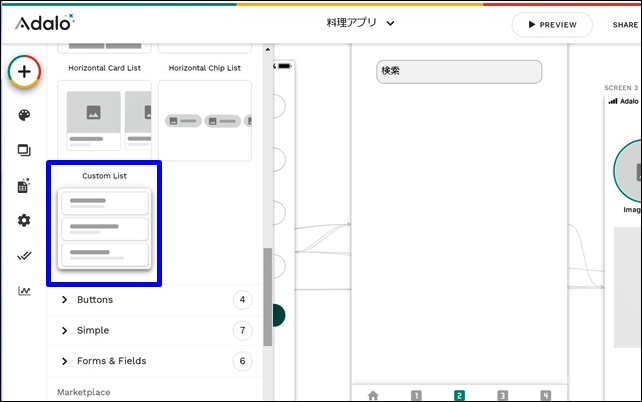Select tab 1 icon in the bottom bar
This screenshot has width=642, height=402.
(416, 395)
